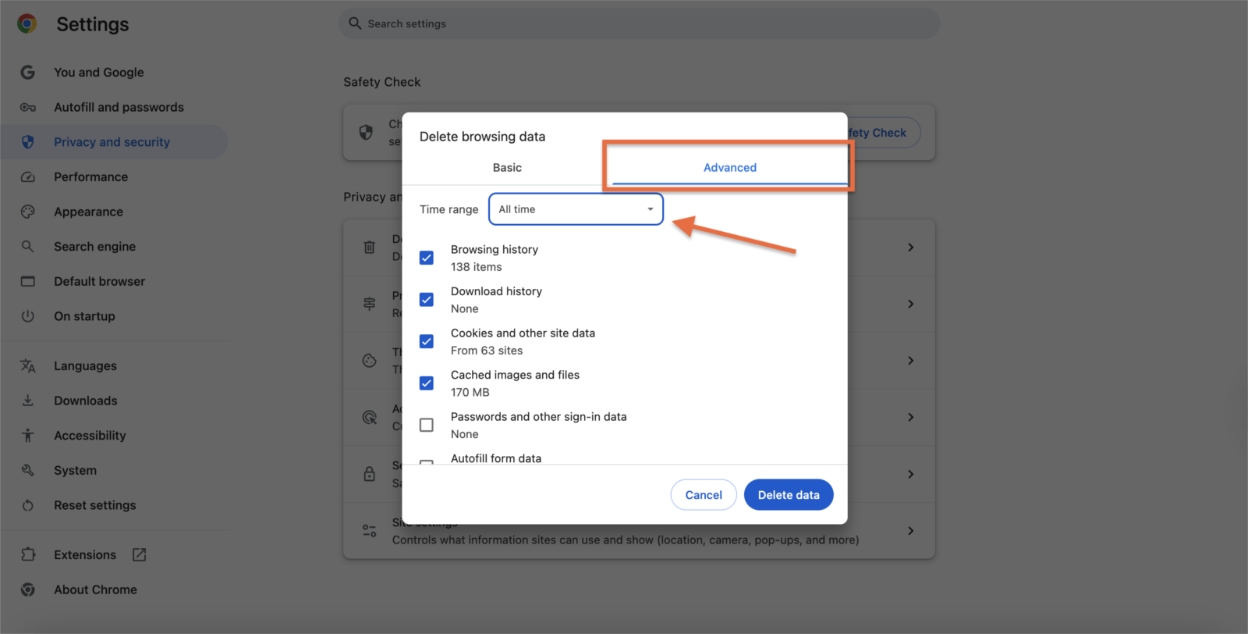Click the speedometer icon for Performance
Image resolution: width=1248 pixels, height=634 pixels.
point(28,177)
